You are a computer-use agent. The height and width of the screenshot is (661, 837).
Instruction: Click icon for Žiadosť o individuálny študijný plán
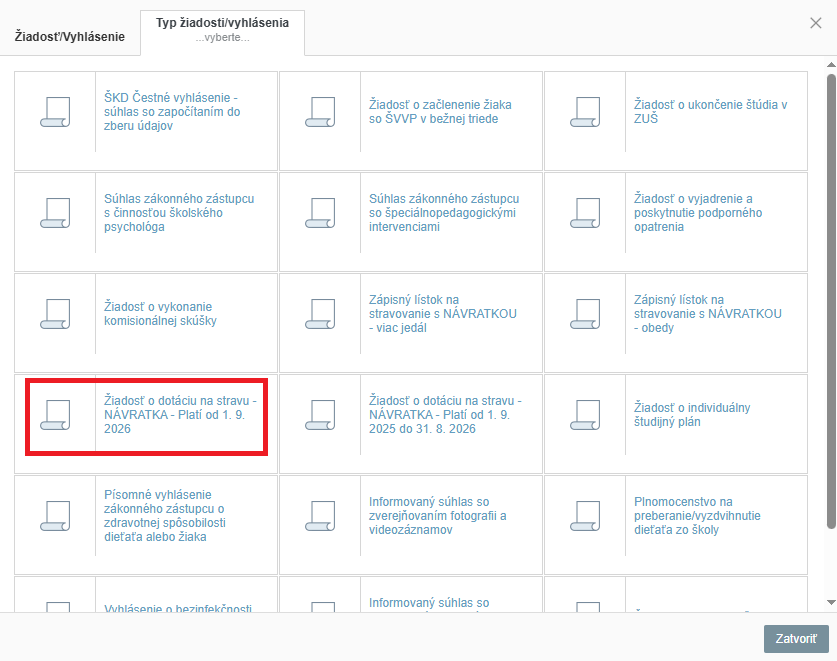585,415
